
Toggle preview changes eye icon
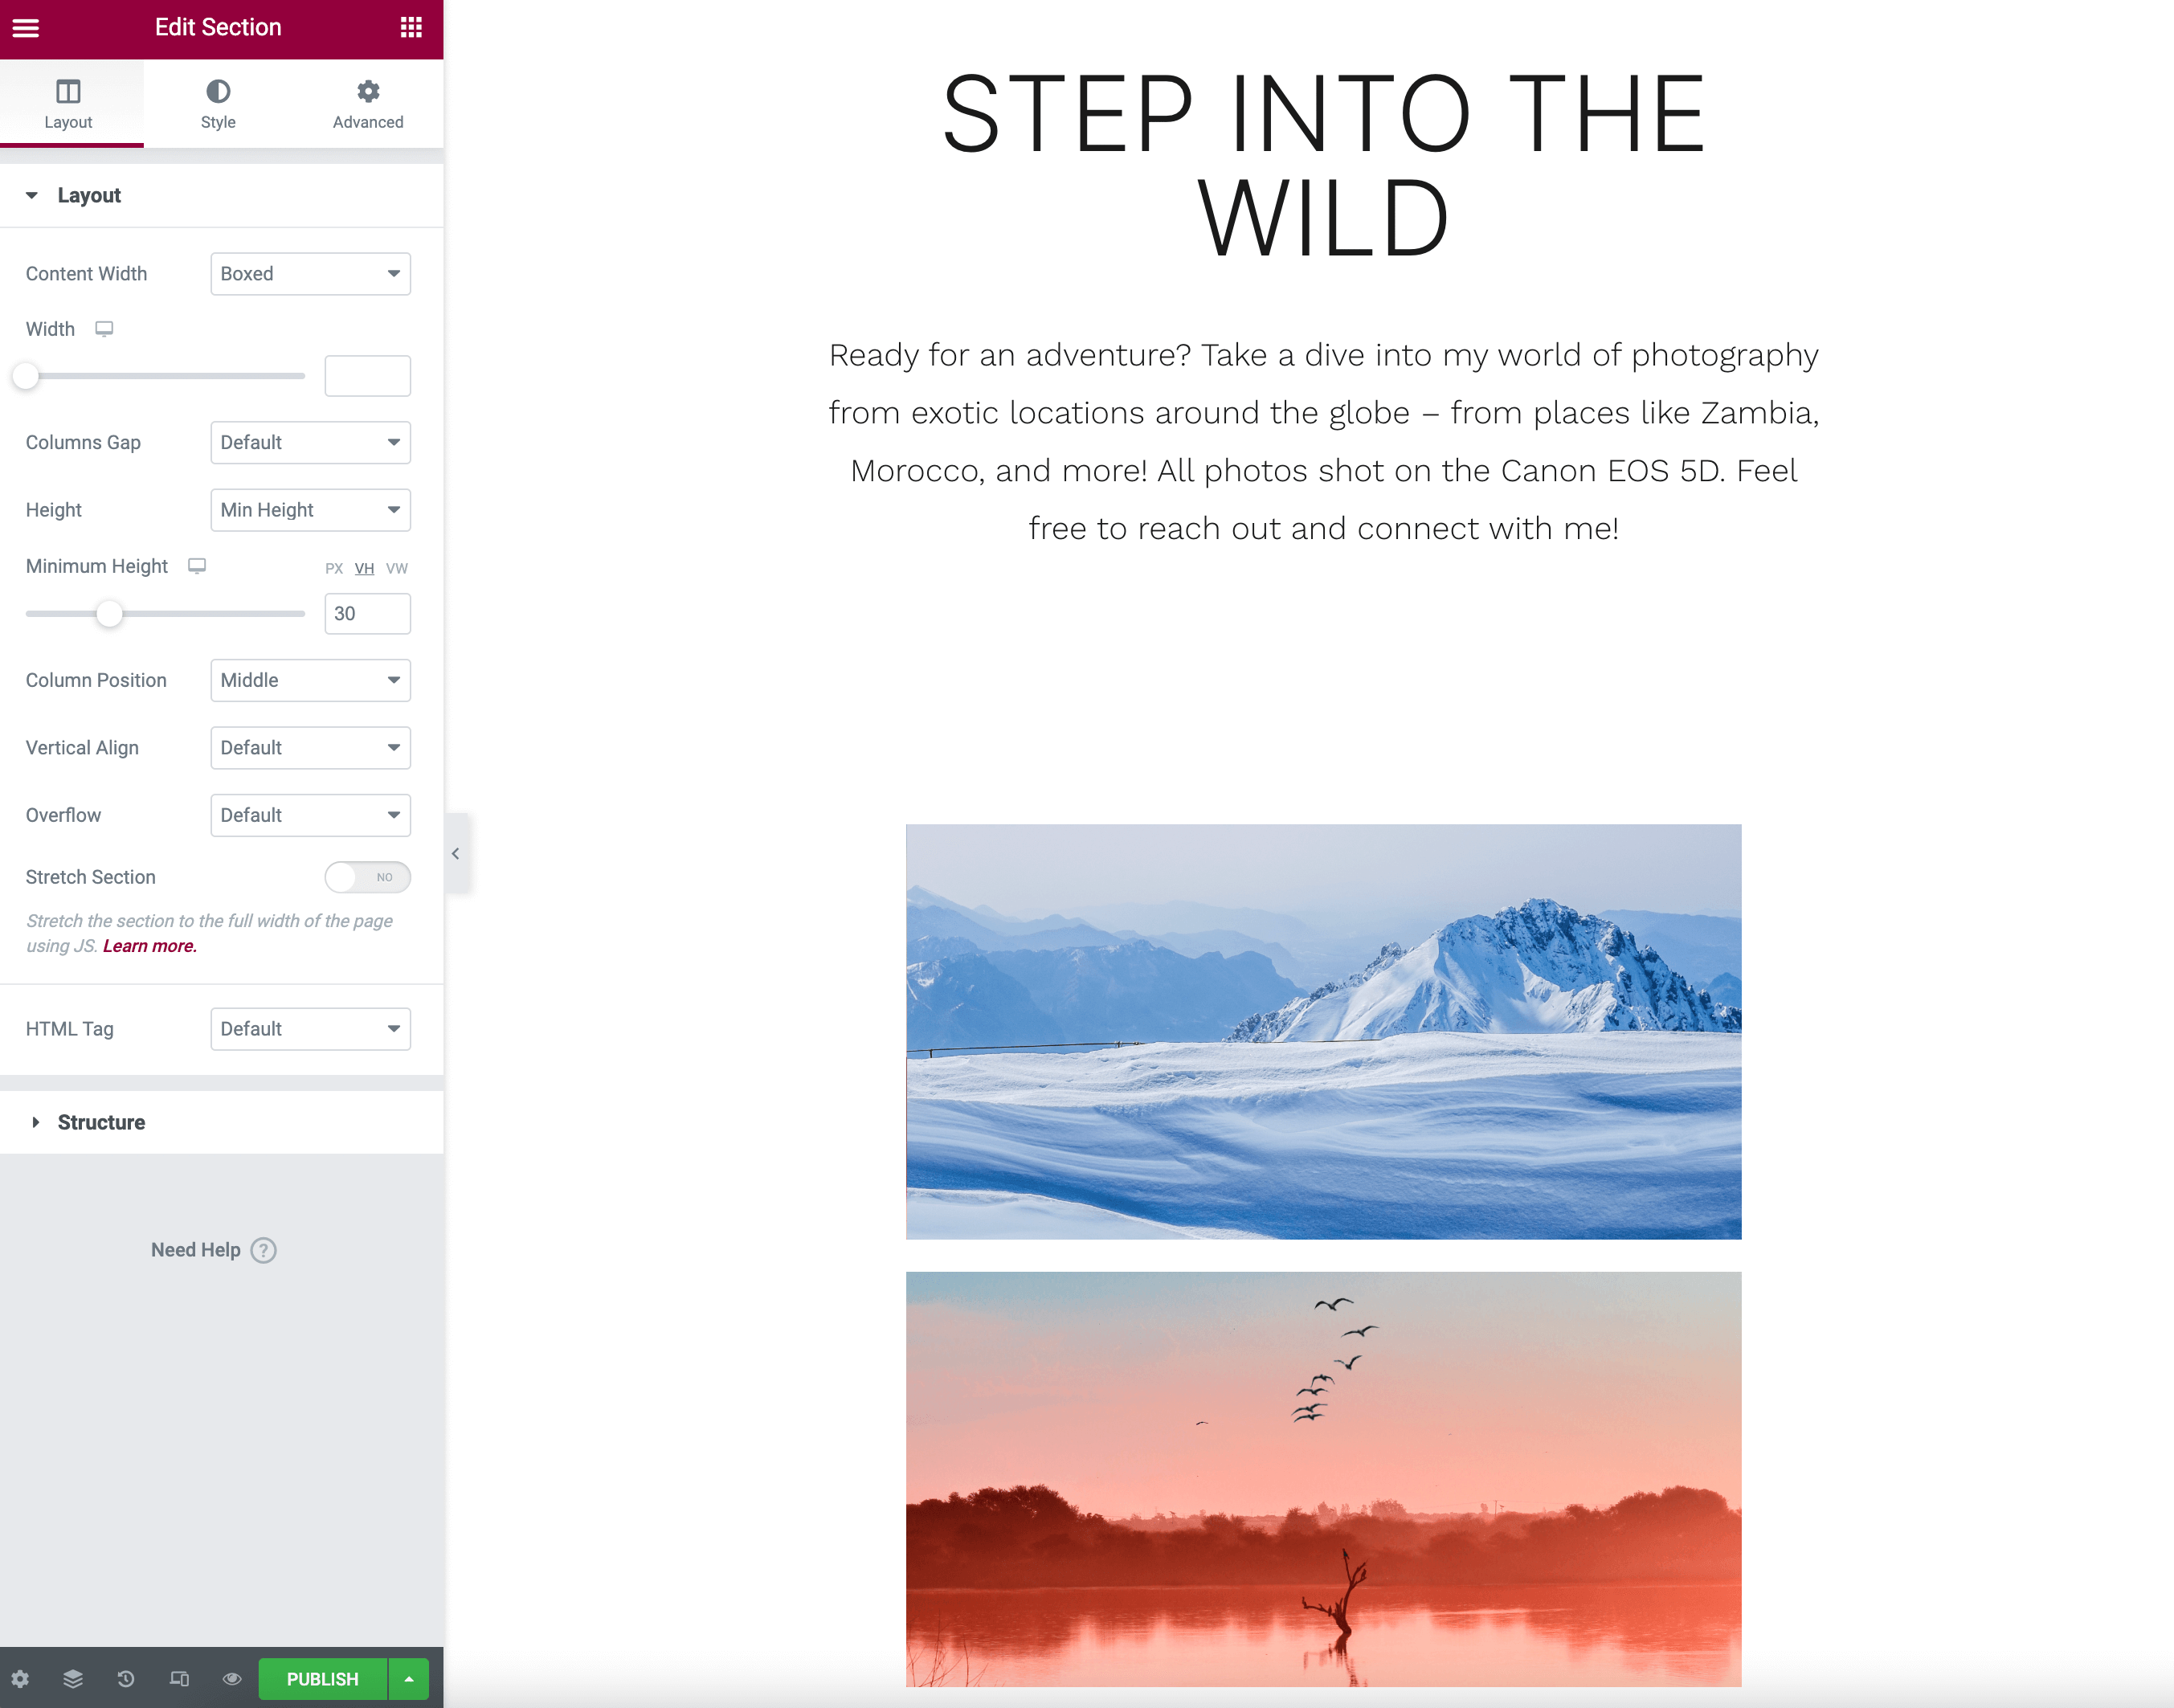coord(232,1678)
